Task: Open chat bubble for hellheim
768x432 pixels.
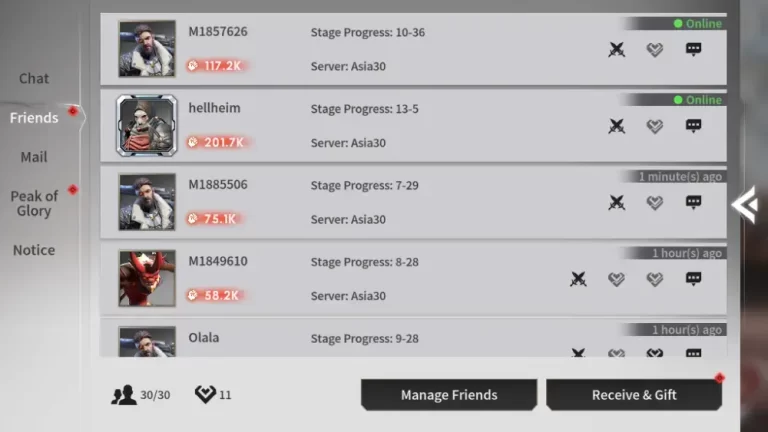Action: point(693,126)
